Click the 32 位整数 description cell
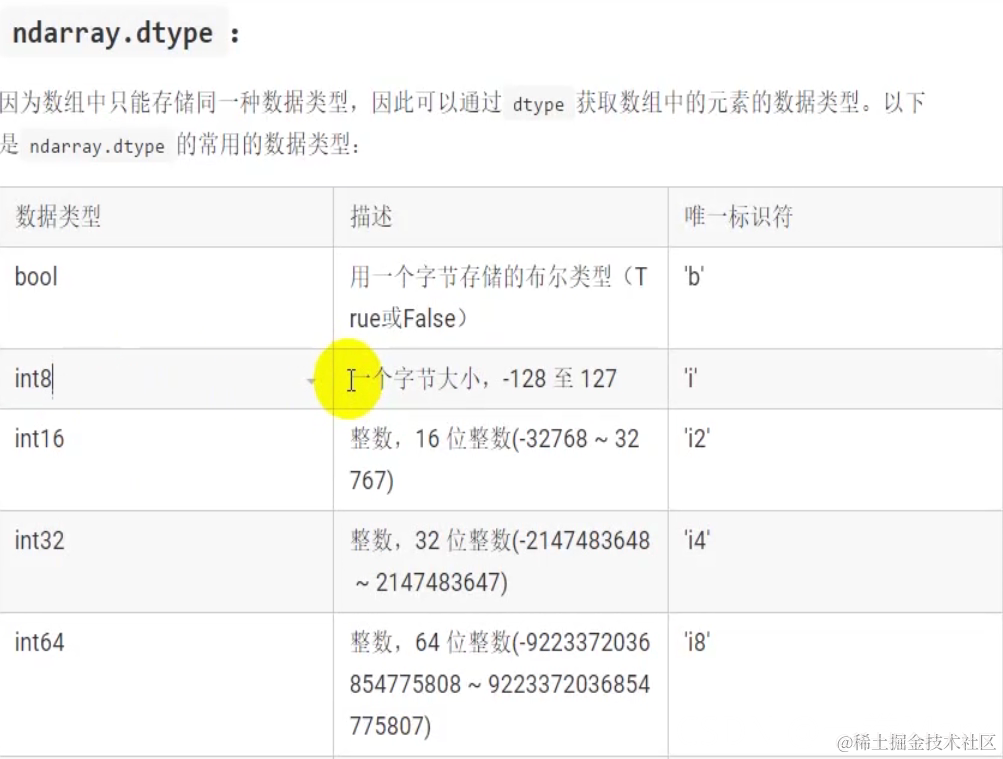Image resolution: width=1003 pixels, height=759 pixels. (500, 561)
